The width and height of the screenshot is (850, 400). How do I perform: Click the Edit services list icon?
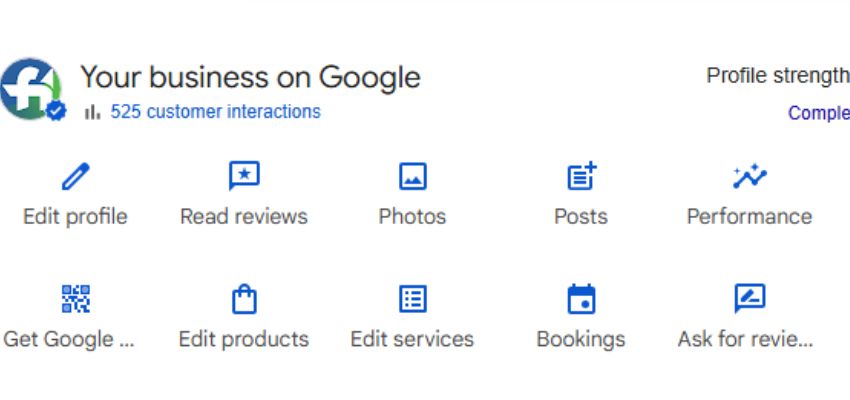point(412,299)
